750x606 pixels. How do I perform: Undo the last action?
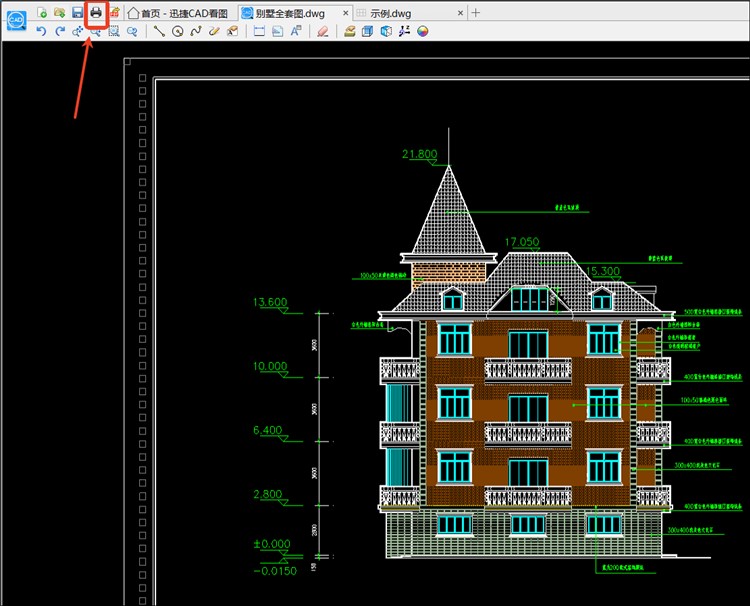click(x=41, y=32)
